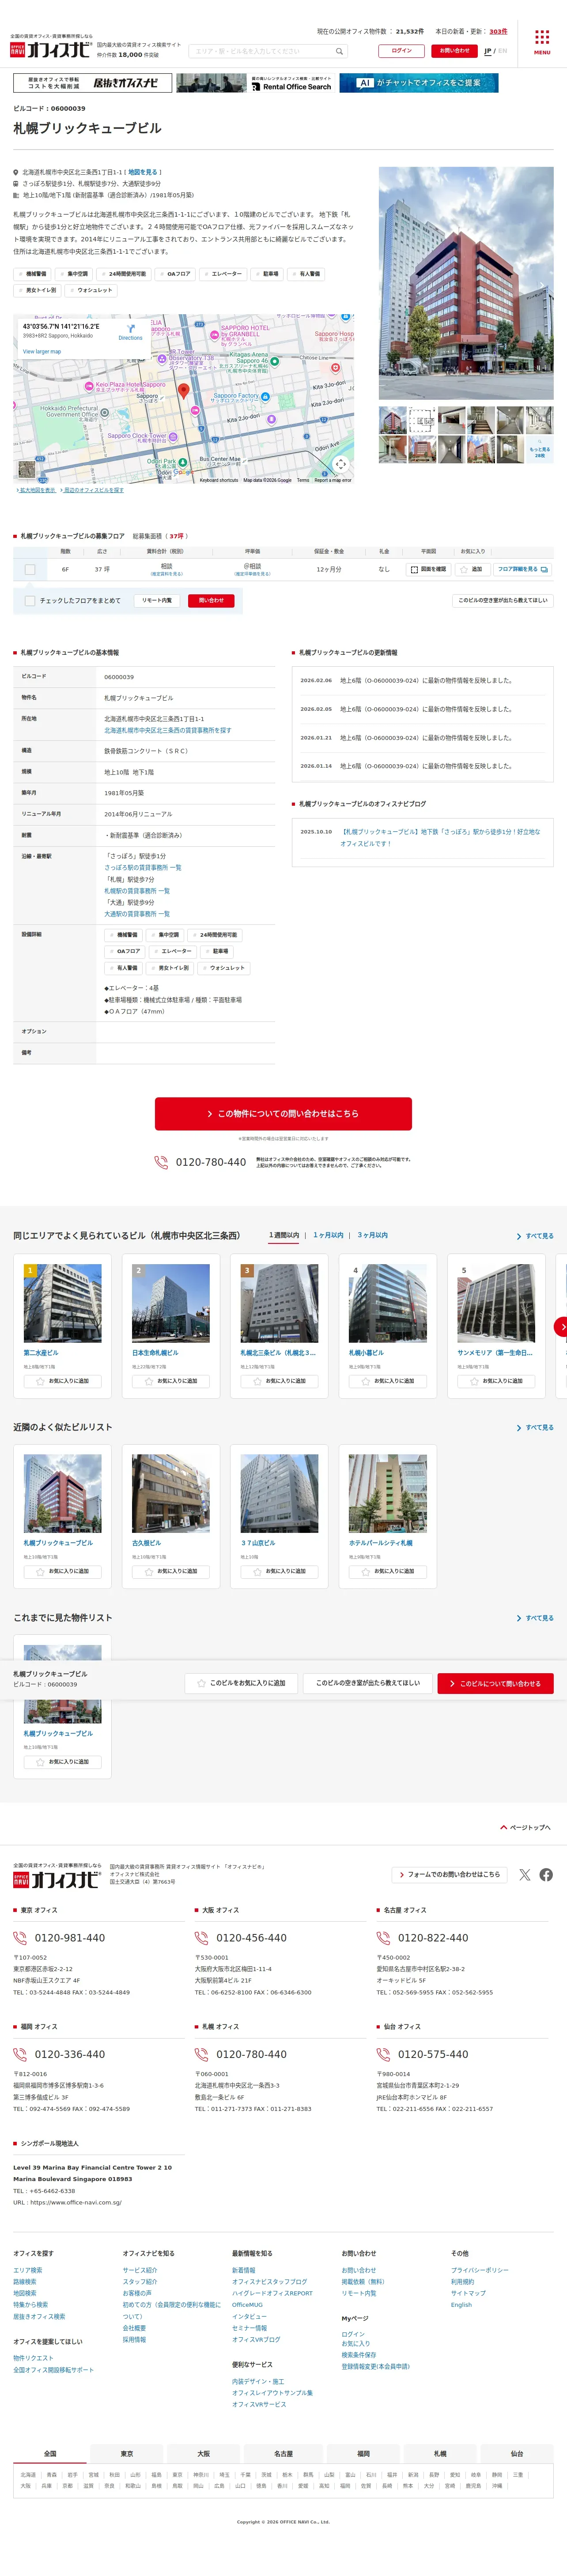Click このビルの空き室が出たら教えてほしい beside floor list
Image resolution: width=567 pixels, height=2576 pixels.
[503, 601]
